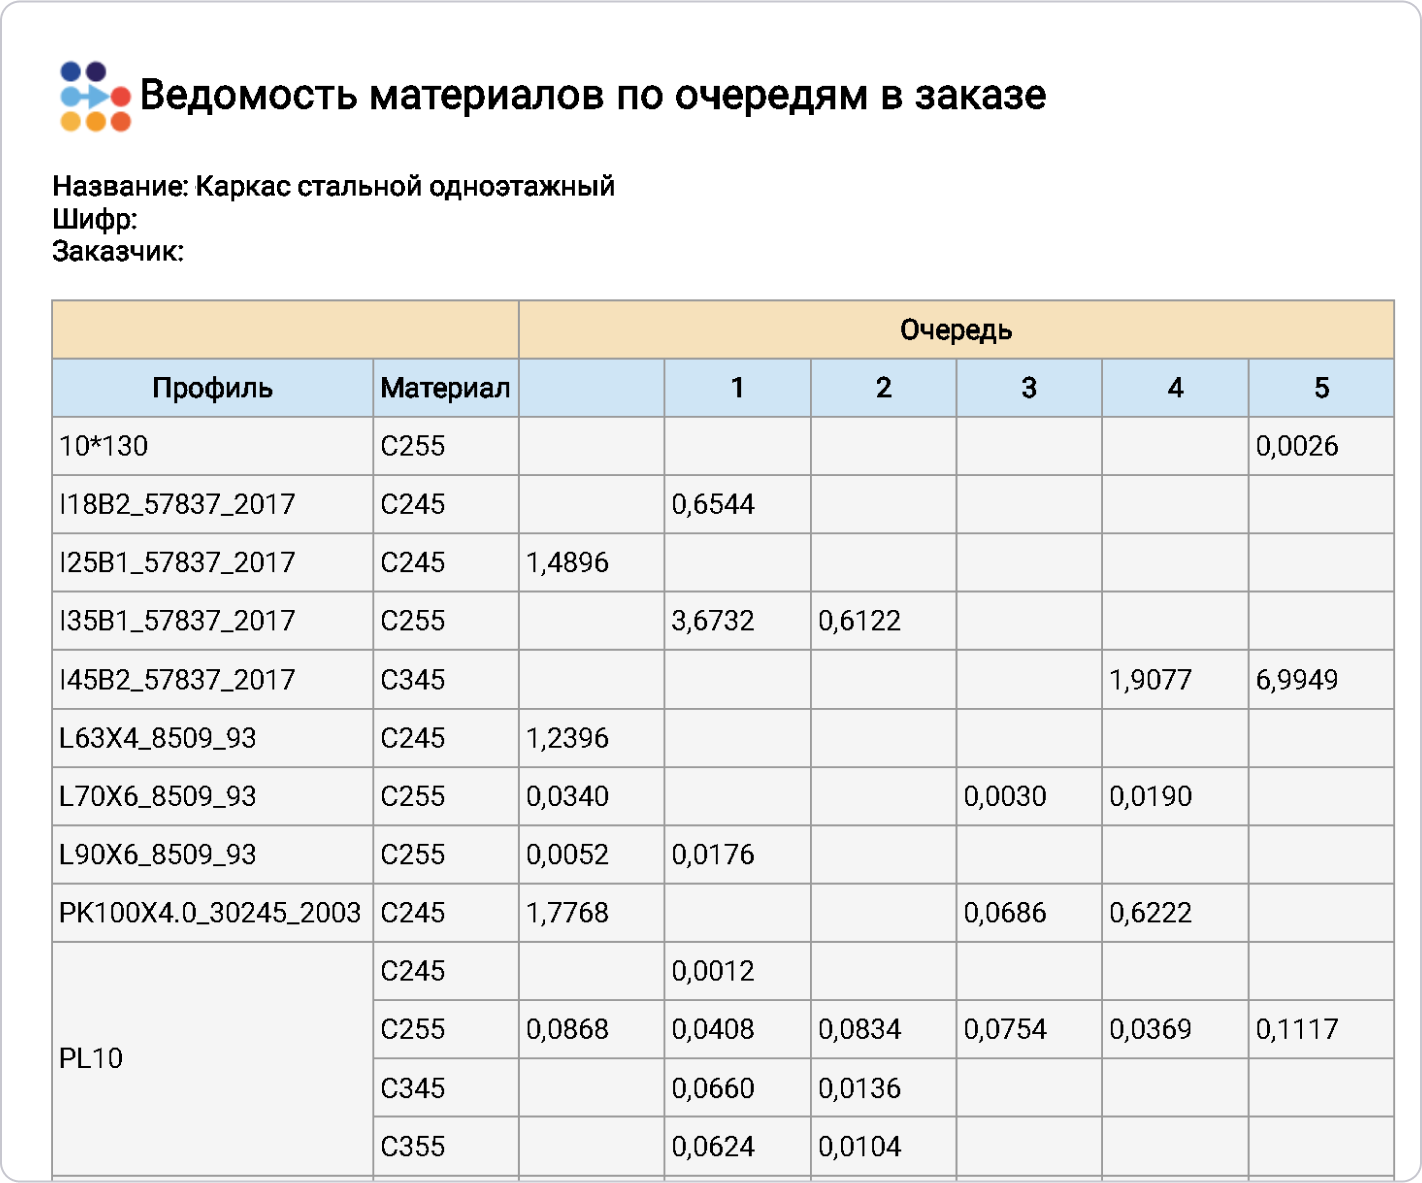The width and height of the screenshot is (1422, 1183).
Task: Select profile 'L70X6_8509_93'
Action: click(213, 796)
